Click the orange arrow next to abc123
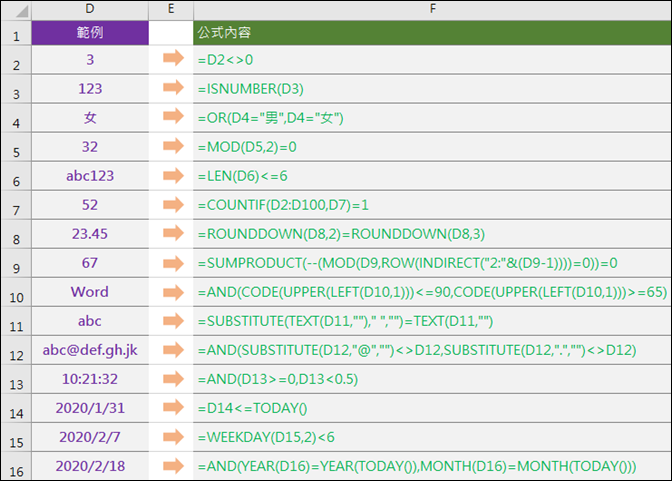This screenshot has width=672, height=481. 173,175
